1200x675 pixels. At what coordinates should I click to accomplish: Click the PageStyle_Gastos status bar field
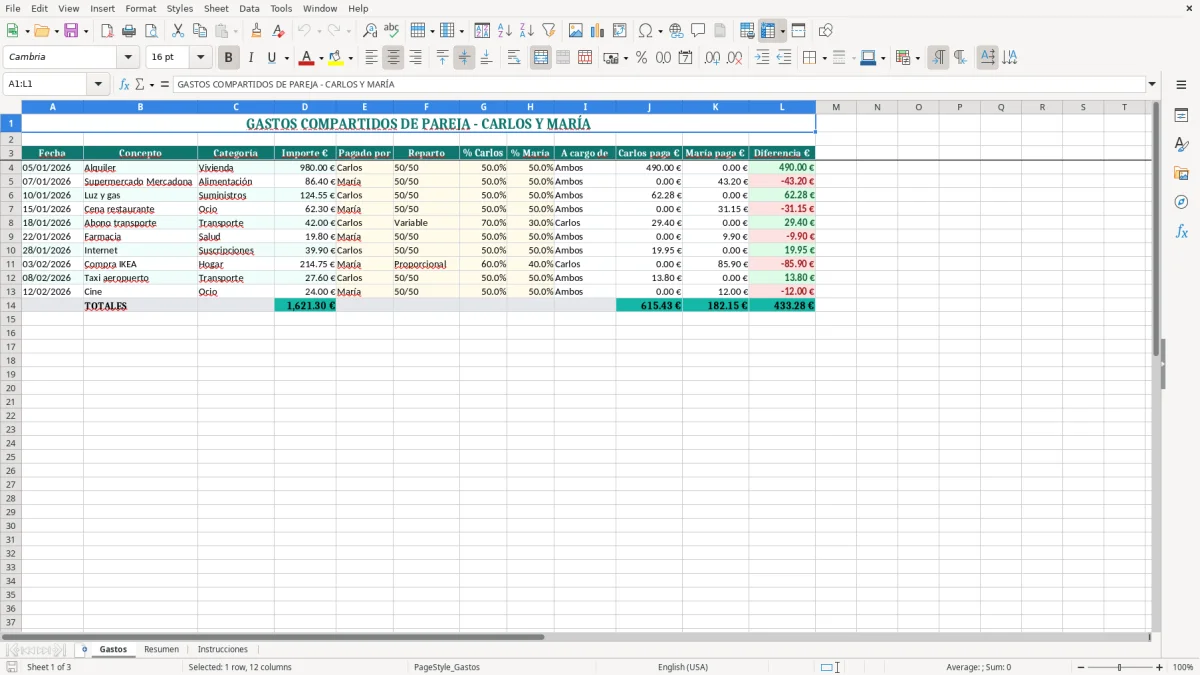coord(447,667)
